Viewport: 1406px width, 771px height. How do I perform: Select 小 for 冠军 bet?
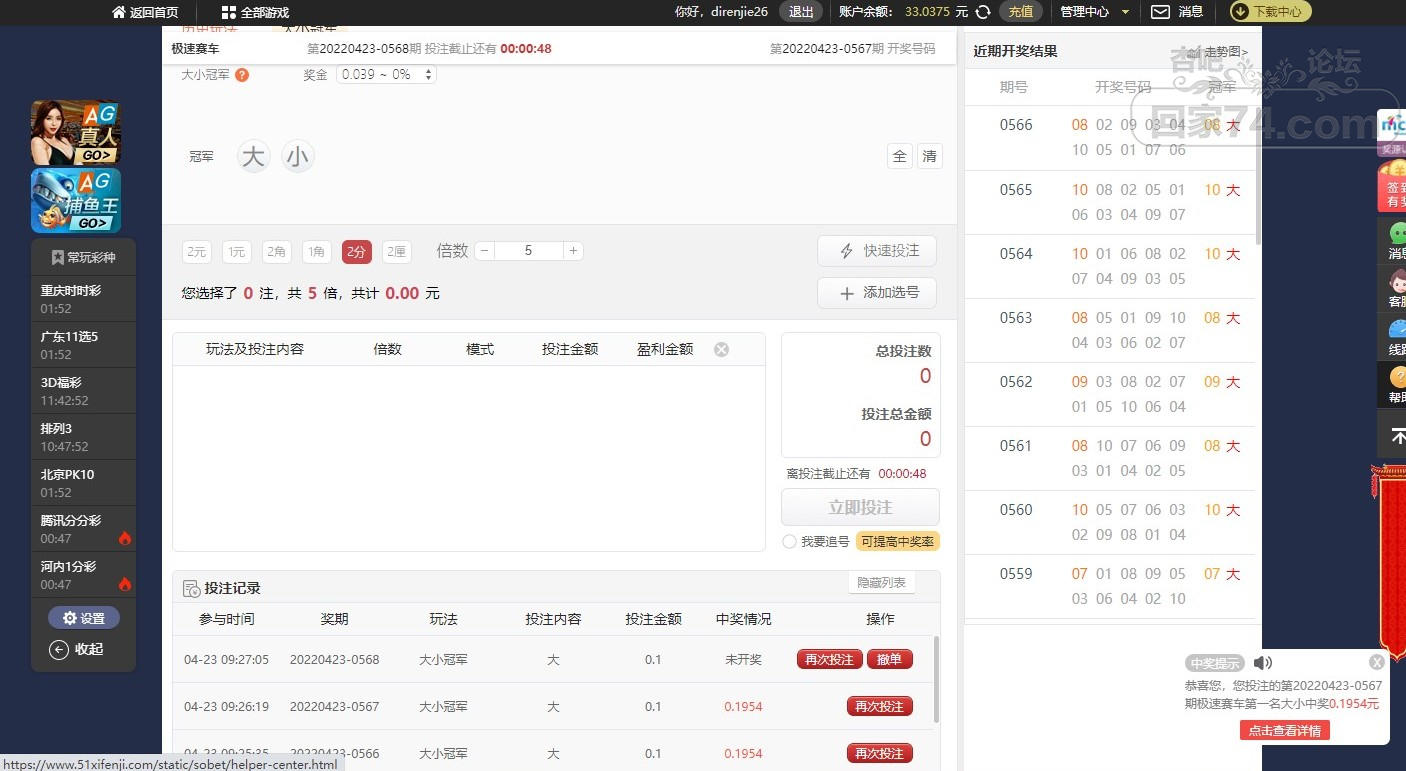point(298,156)
